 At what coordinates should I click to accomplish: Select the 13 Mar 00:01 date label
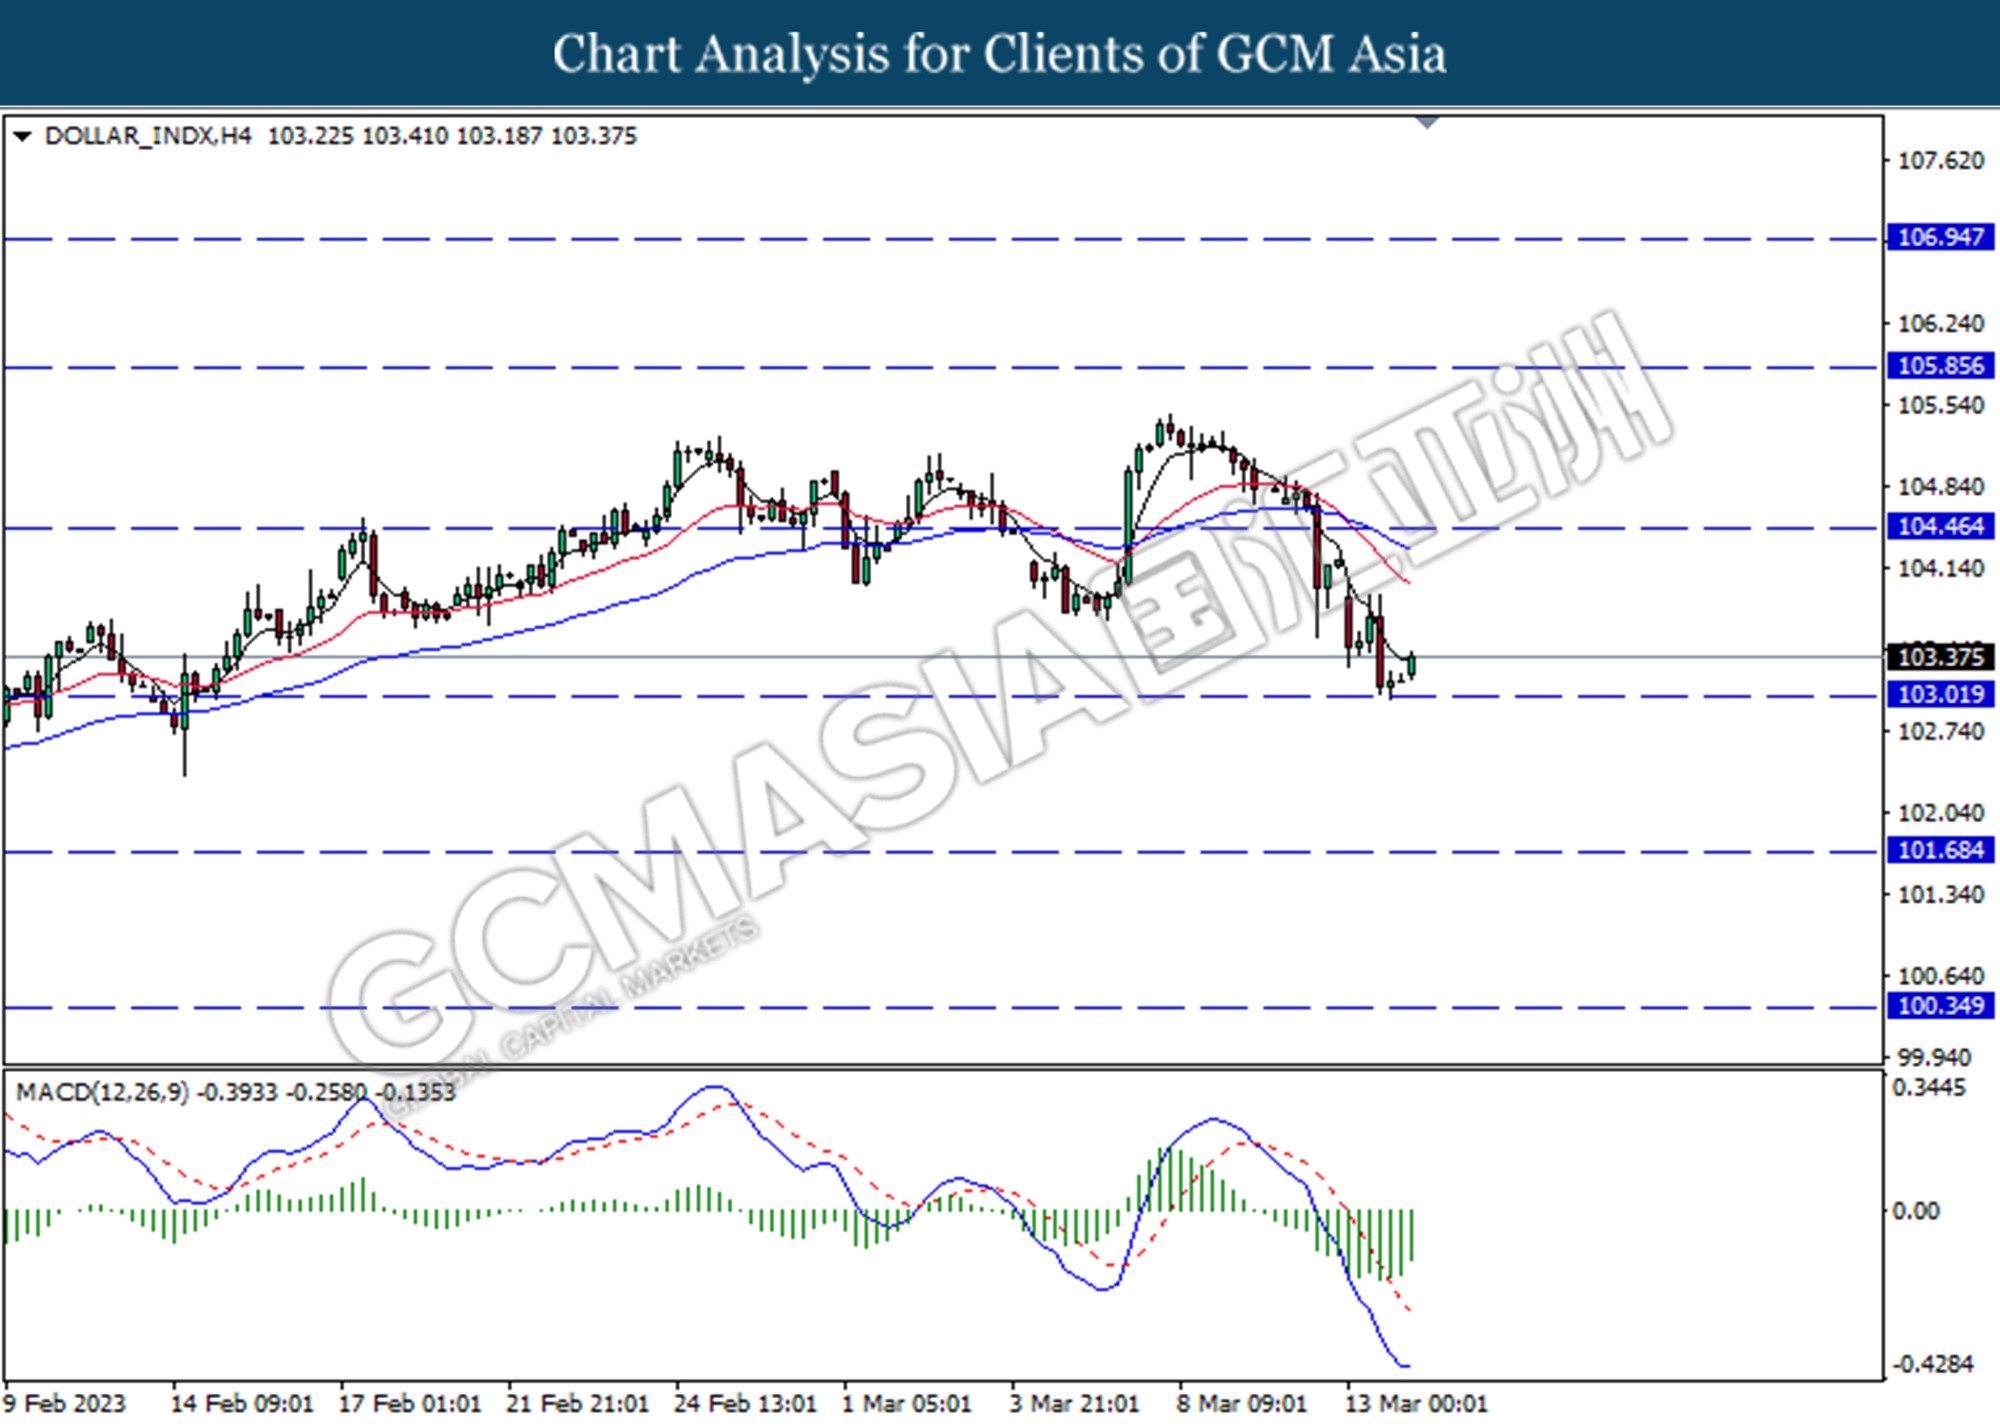coord(1416,1404)
